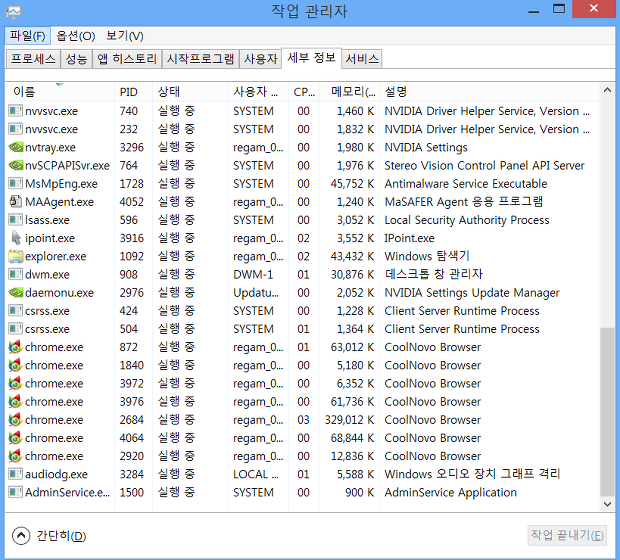
Task: Select the 'Updatu...' user cell
Action: [256, 293]
